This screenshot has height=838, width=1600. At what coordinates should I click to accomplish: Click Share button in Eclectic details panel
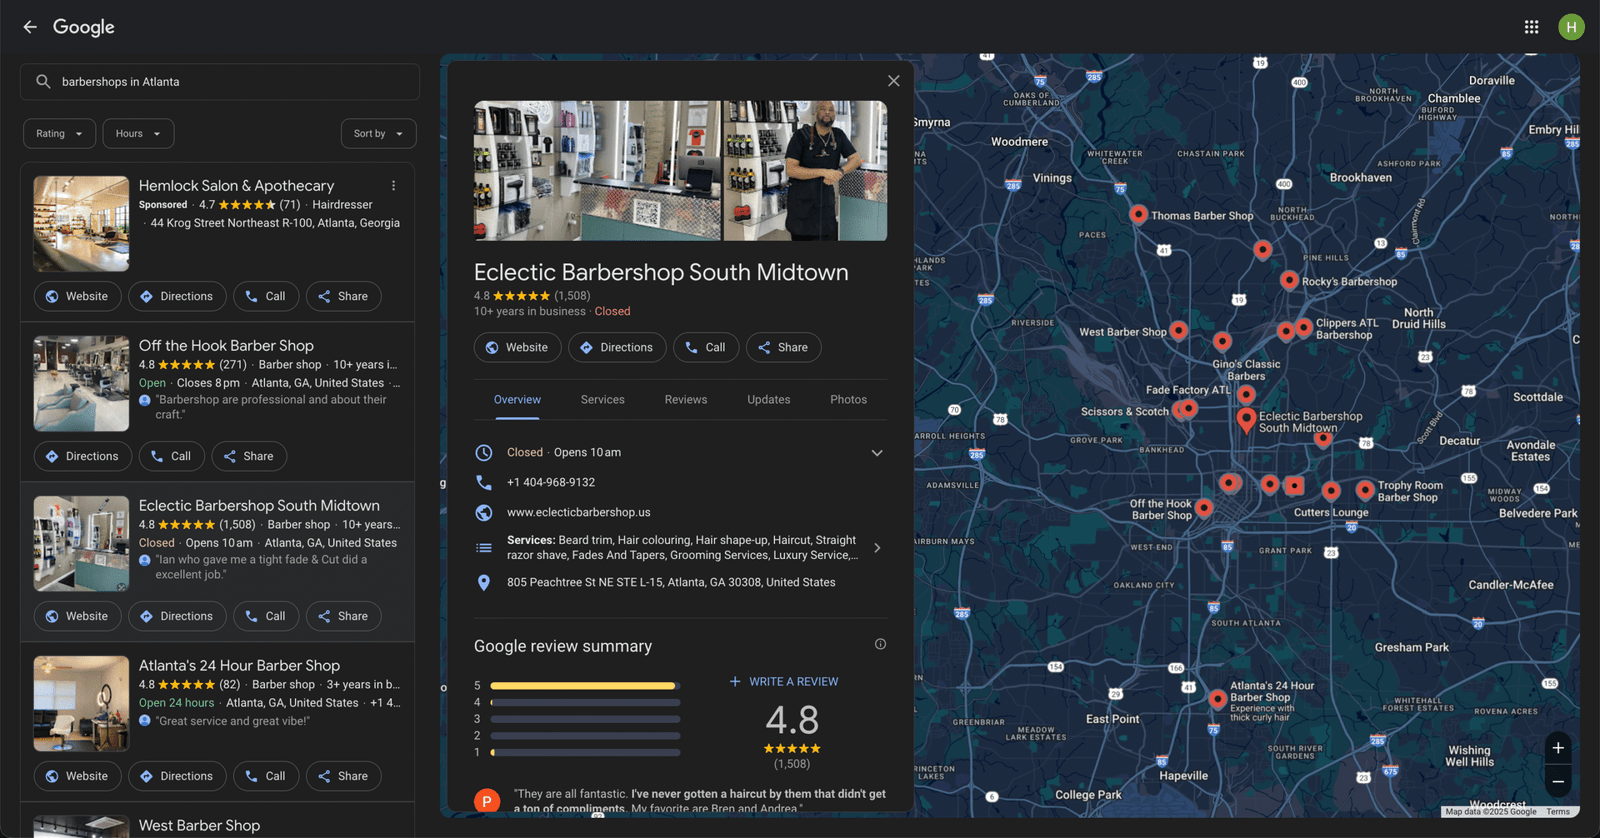(783, 347)
